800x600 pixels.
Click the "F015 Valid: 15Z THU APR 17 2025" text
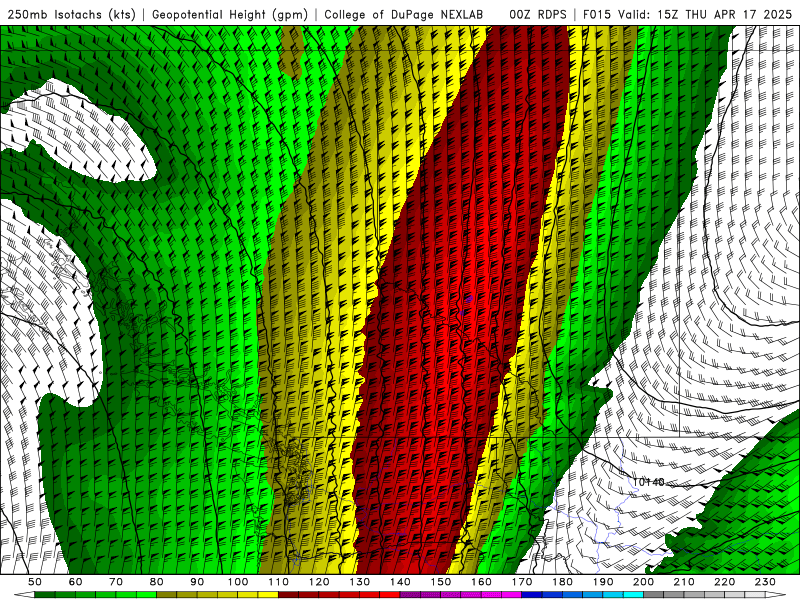(687, 15)
